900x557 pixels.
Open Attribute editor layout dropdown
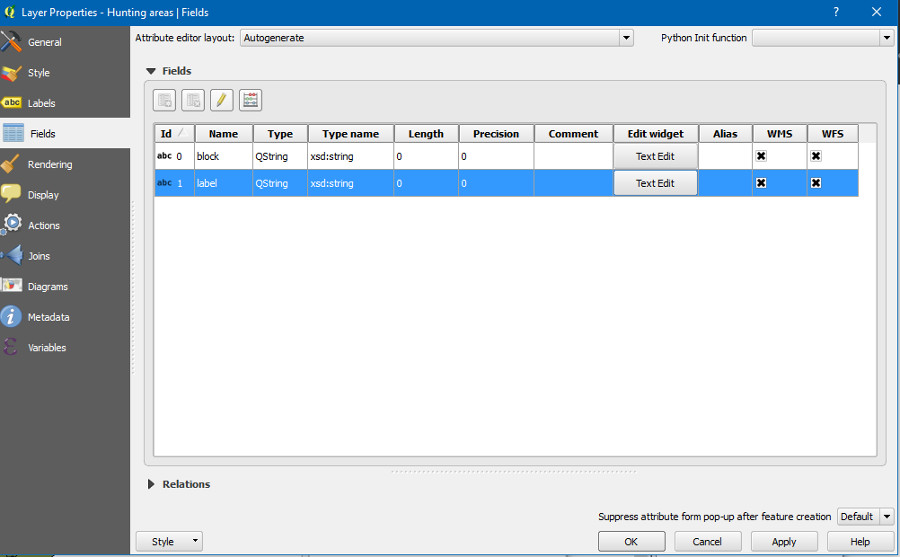[437, 38]
